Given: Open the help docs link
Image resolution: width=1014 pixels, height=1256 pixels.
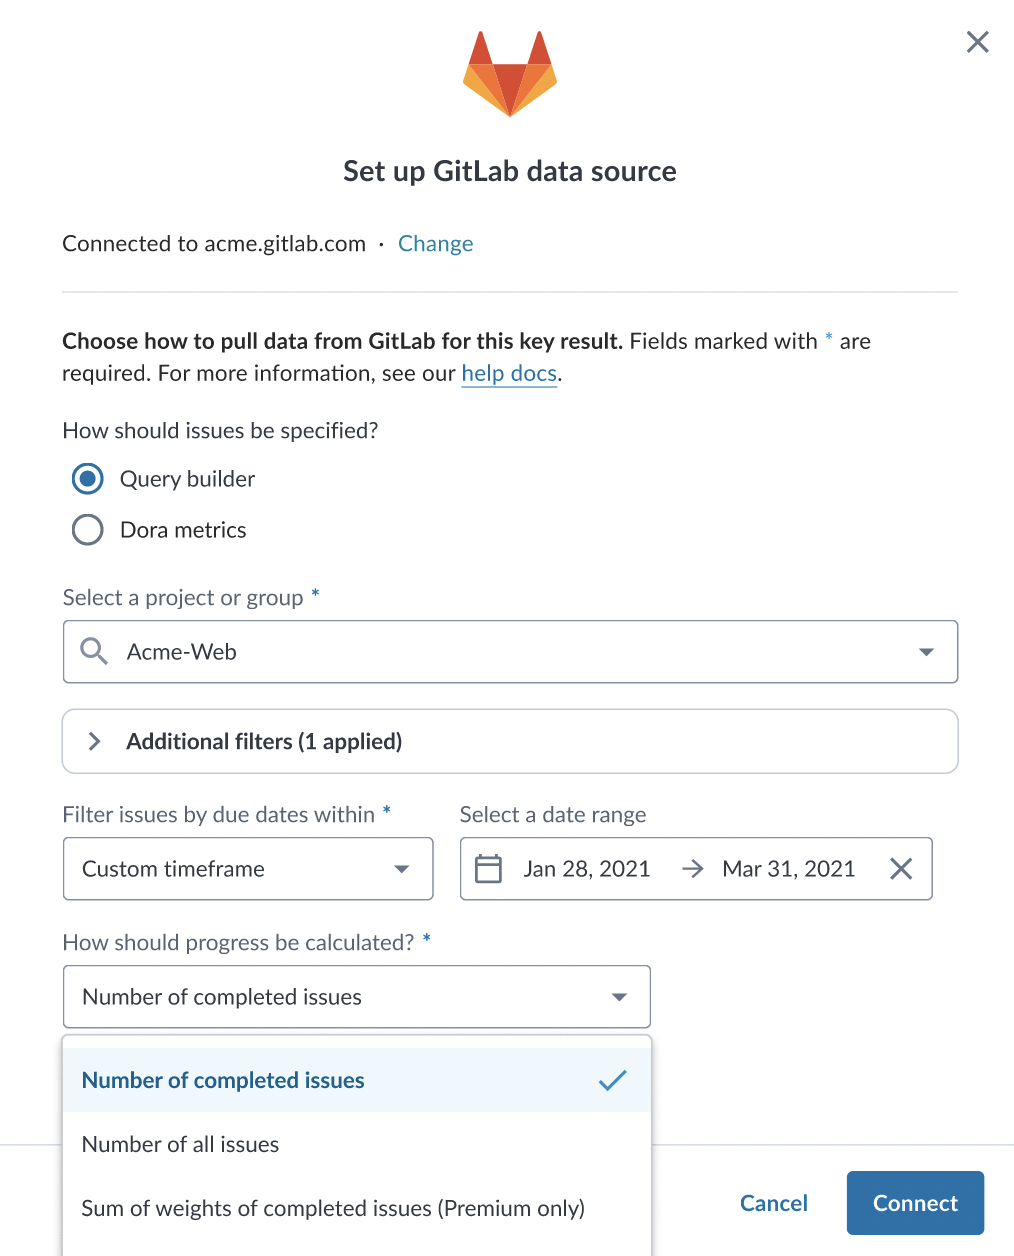Looking at the screenshot, I should coord(509,373).
